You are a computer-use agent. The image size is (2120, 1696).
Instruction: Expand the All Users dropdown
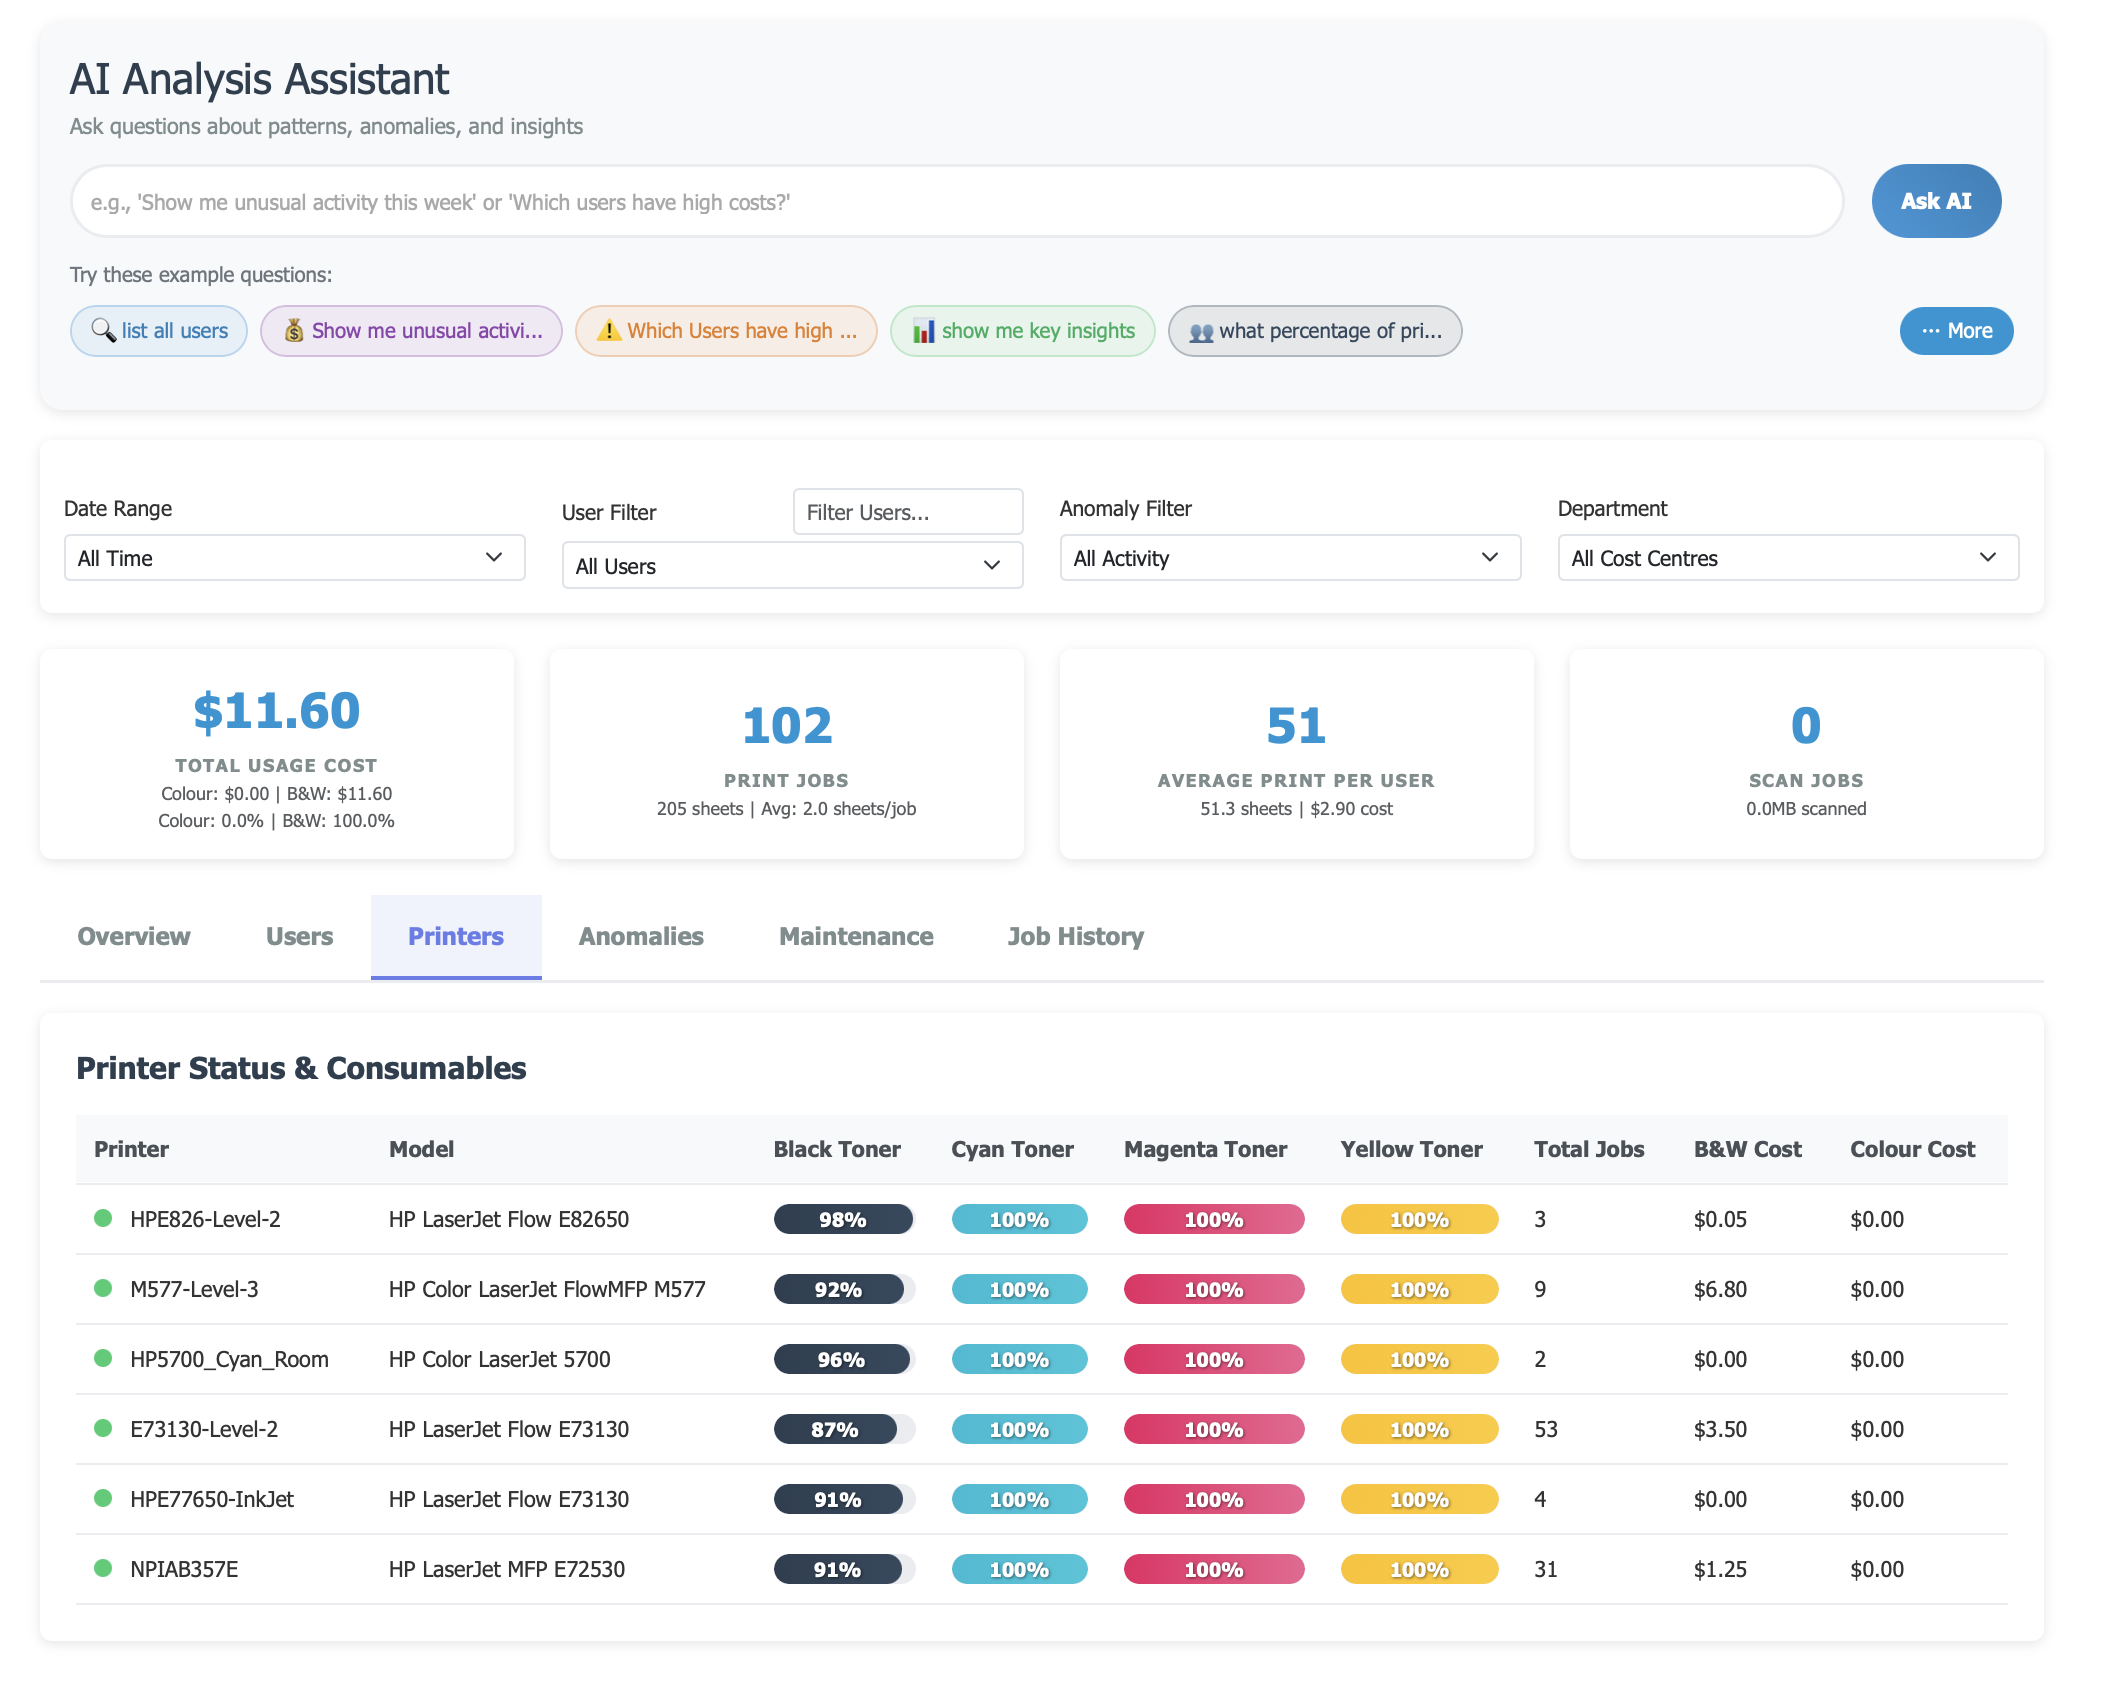[792, 566]
